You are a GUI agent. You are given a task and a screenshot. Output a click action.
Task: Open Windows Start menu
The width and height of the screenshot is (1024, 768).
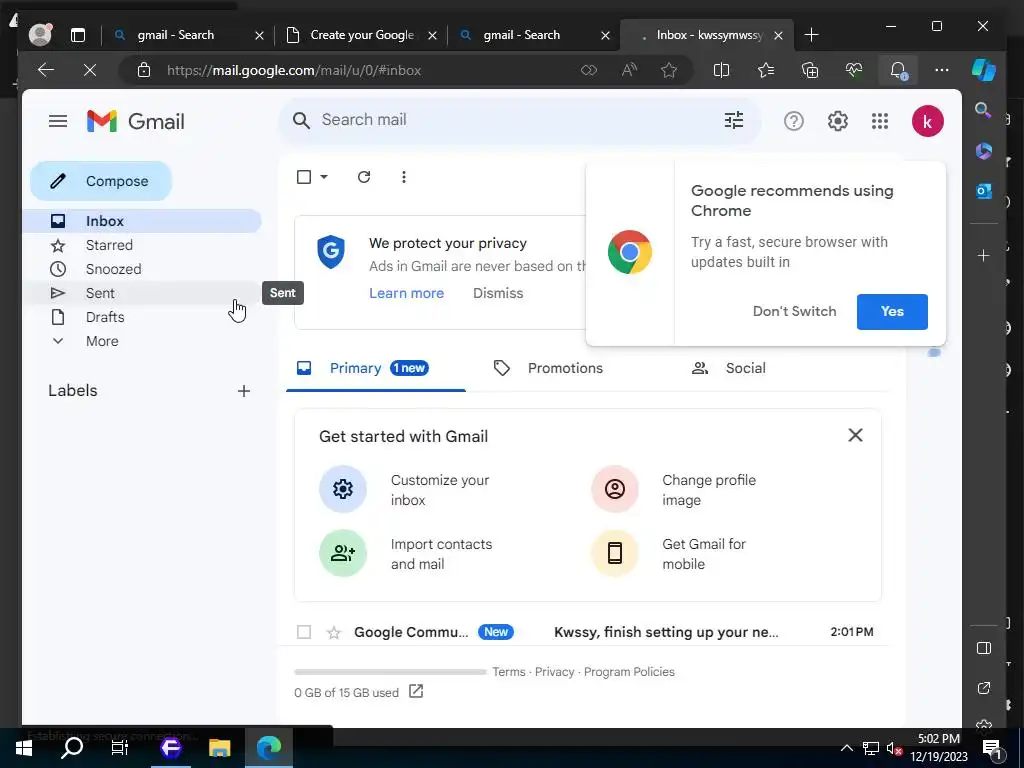point(24,748)
